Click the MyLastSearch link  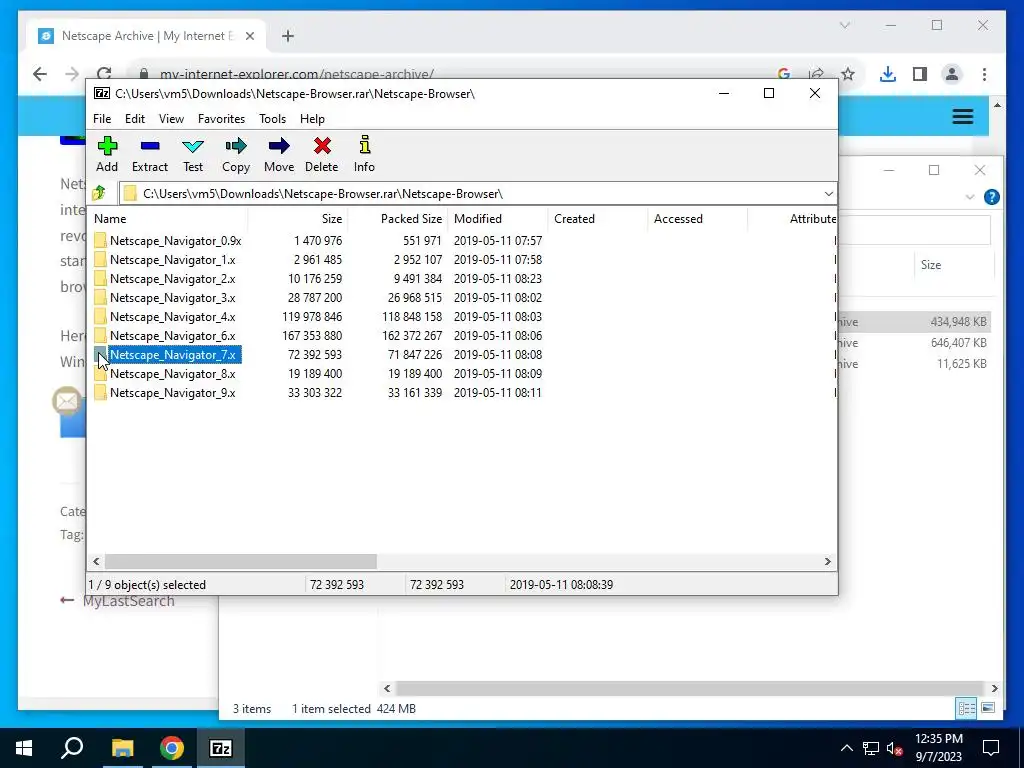point(129,601)
